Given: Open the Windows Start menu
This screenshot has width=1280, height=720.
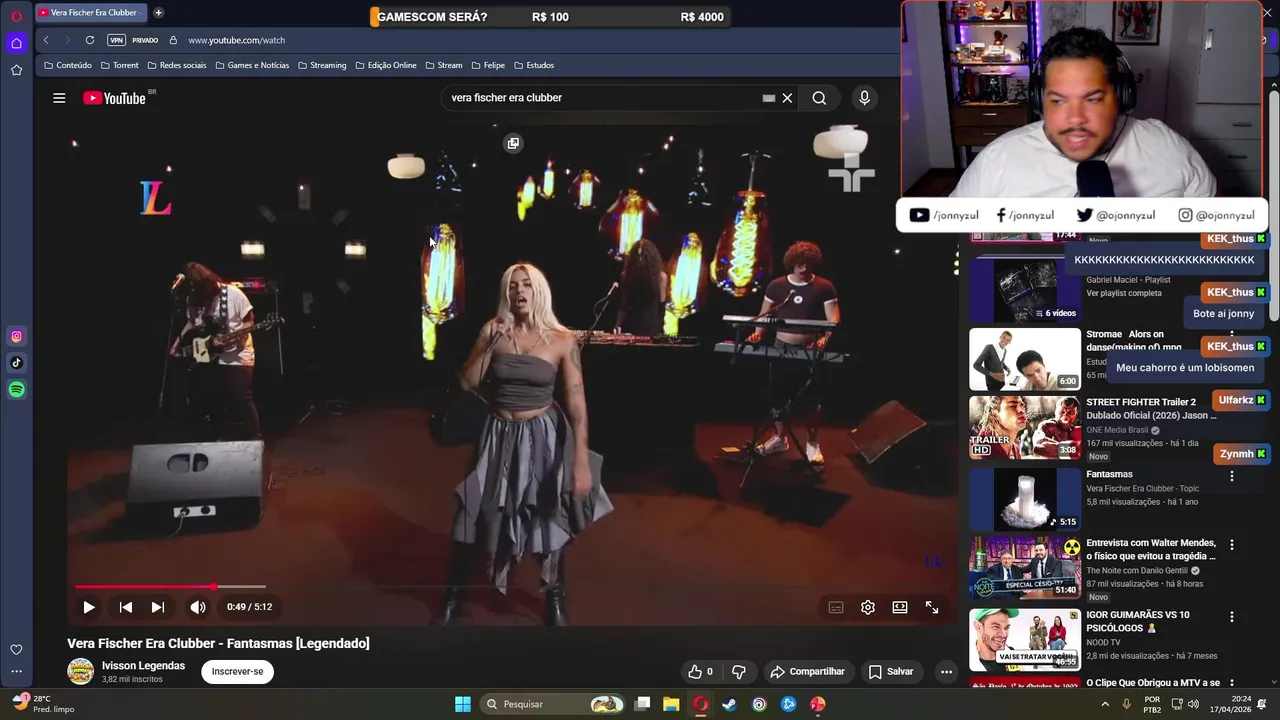Looking at the screenshot, I should [x=463, y=704].
